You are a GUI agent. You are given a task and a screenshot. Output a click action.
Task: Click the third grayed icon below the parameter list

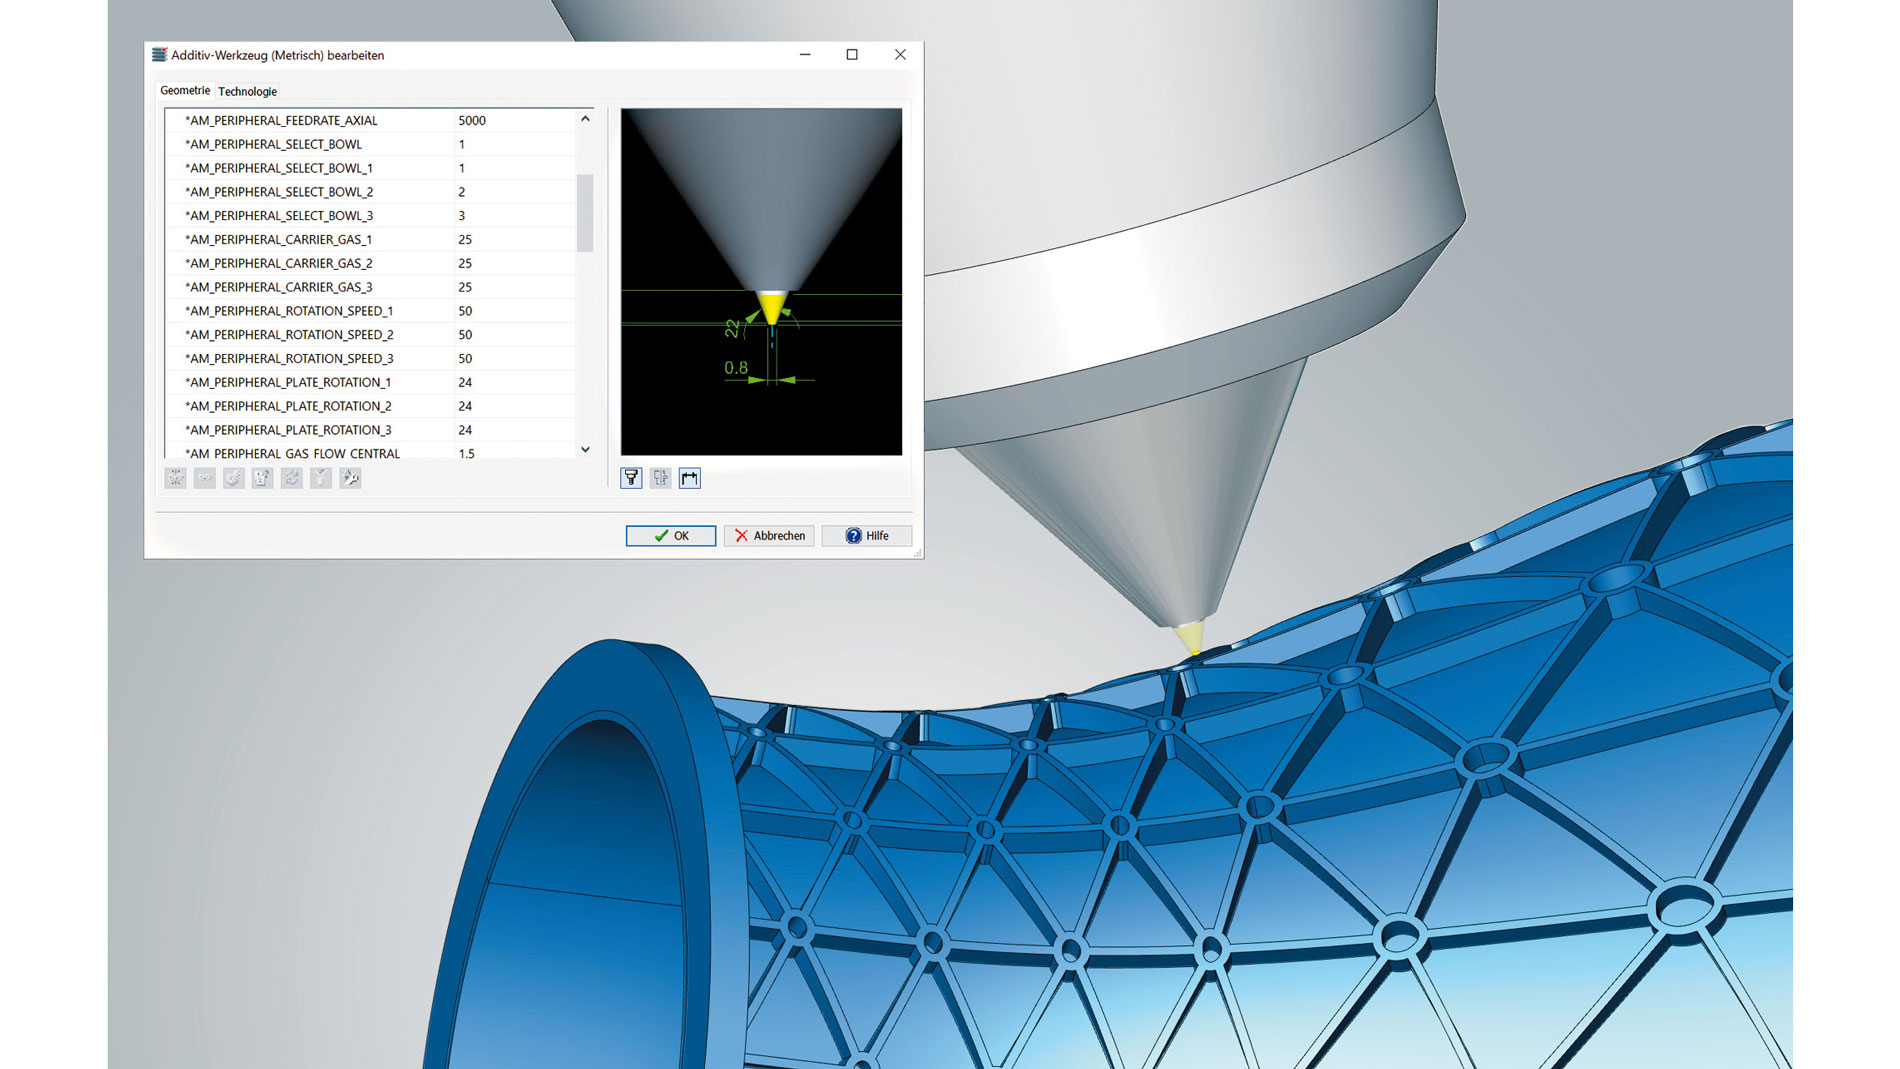click(x=233, y=478)
